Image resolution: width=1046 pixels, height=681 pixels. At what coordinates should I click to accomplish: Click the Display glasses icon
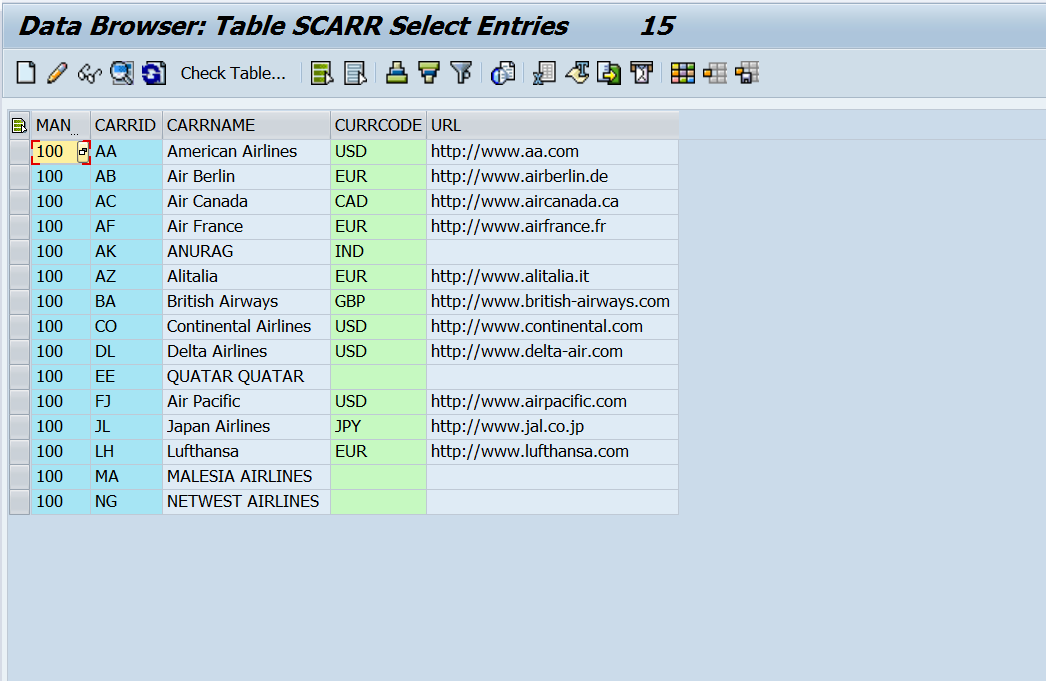89,72
